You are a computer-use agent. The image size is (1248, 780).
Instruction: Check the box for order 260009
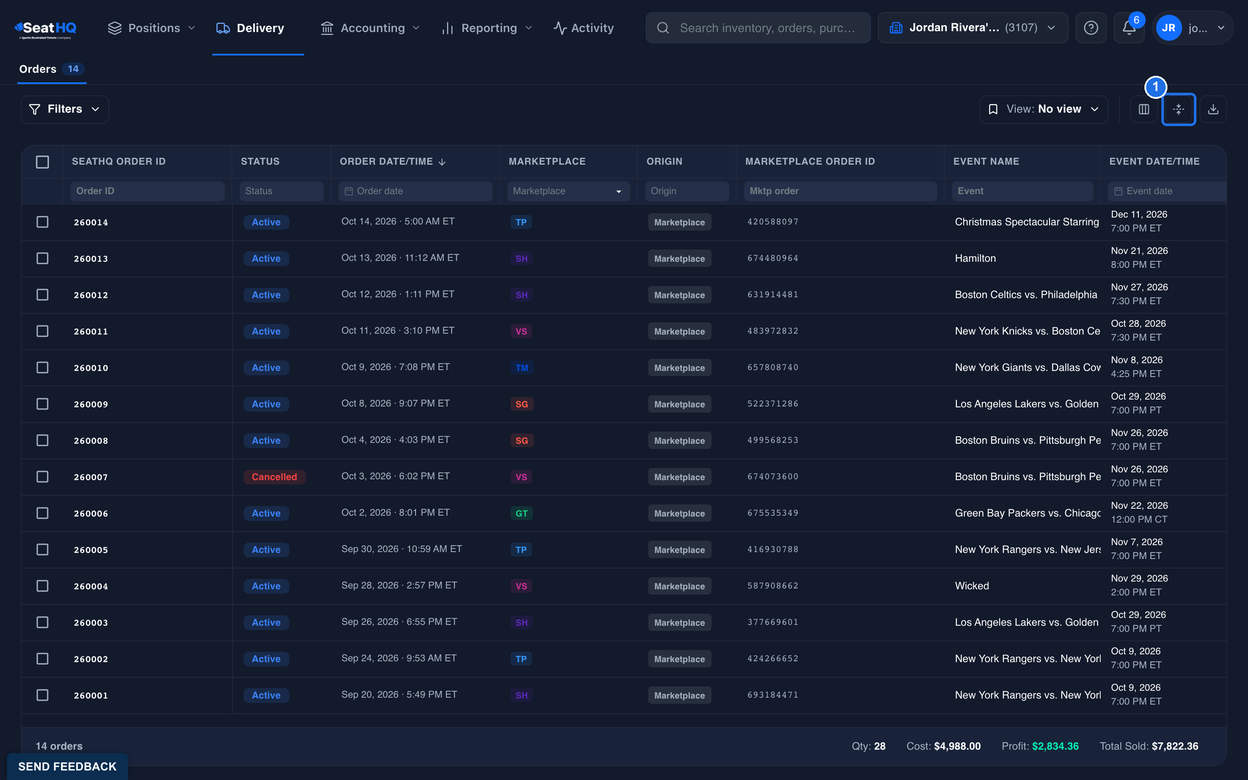coord(42,404)
